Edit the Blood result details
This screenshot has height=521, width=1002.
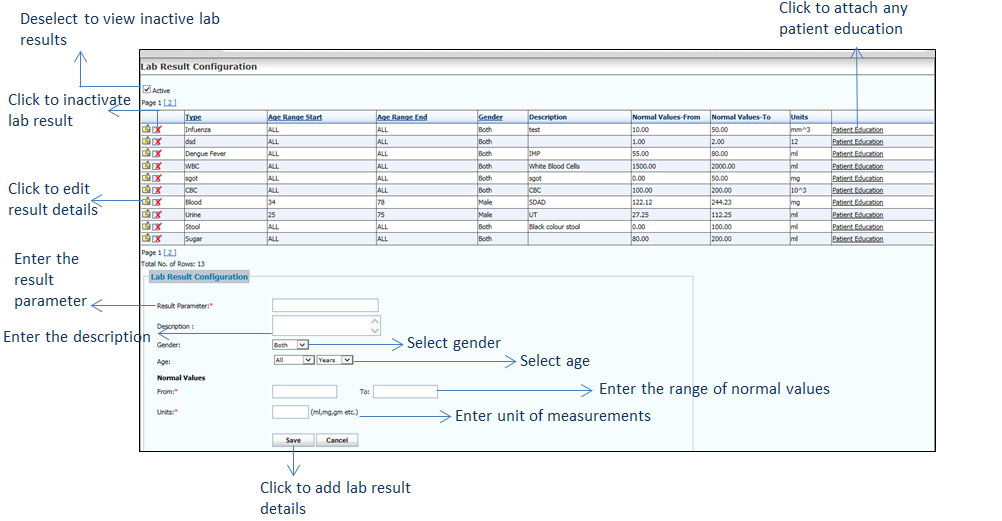click(146, 202)
